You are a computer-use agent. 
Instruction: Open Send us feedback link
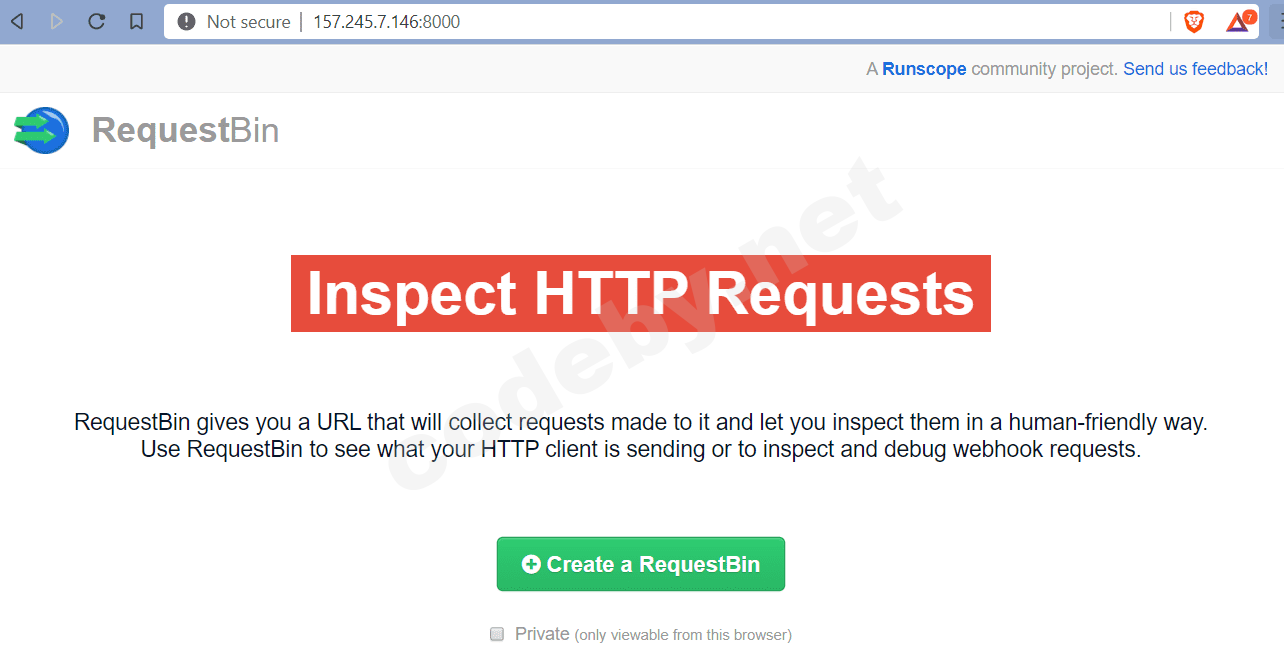pyautogui.click(x=1195, y=68)
